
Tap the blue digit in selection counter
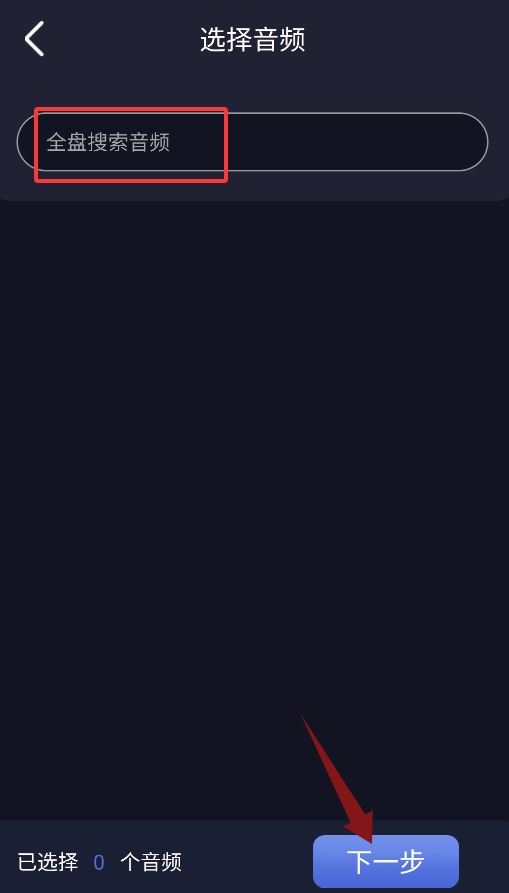99,863
